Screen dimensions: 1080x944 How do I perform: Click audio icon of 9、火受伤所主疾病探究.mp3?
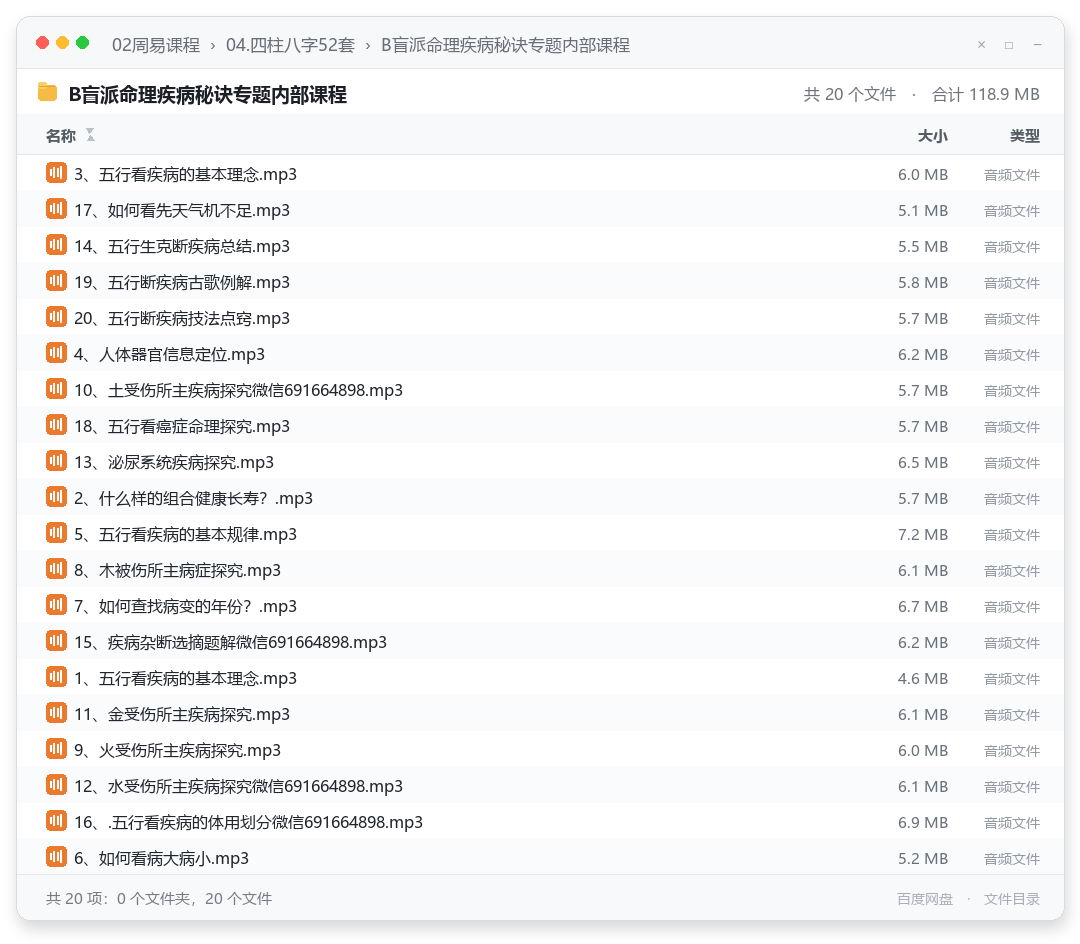click(x=56, y=748)
